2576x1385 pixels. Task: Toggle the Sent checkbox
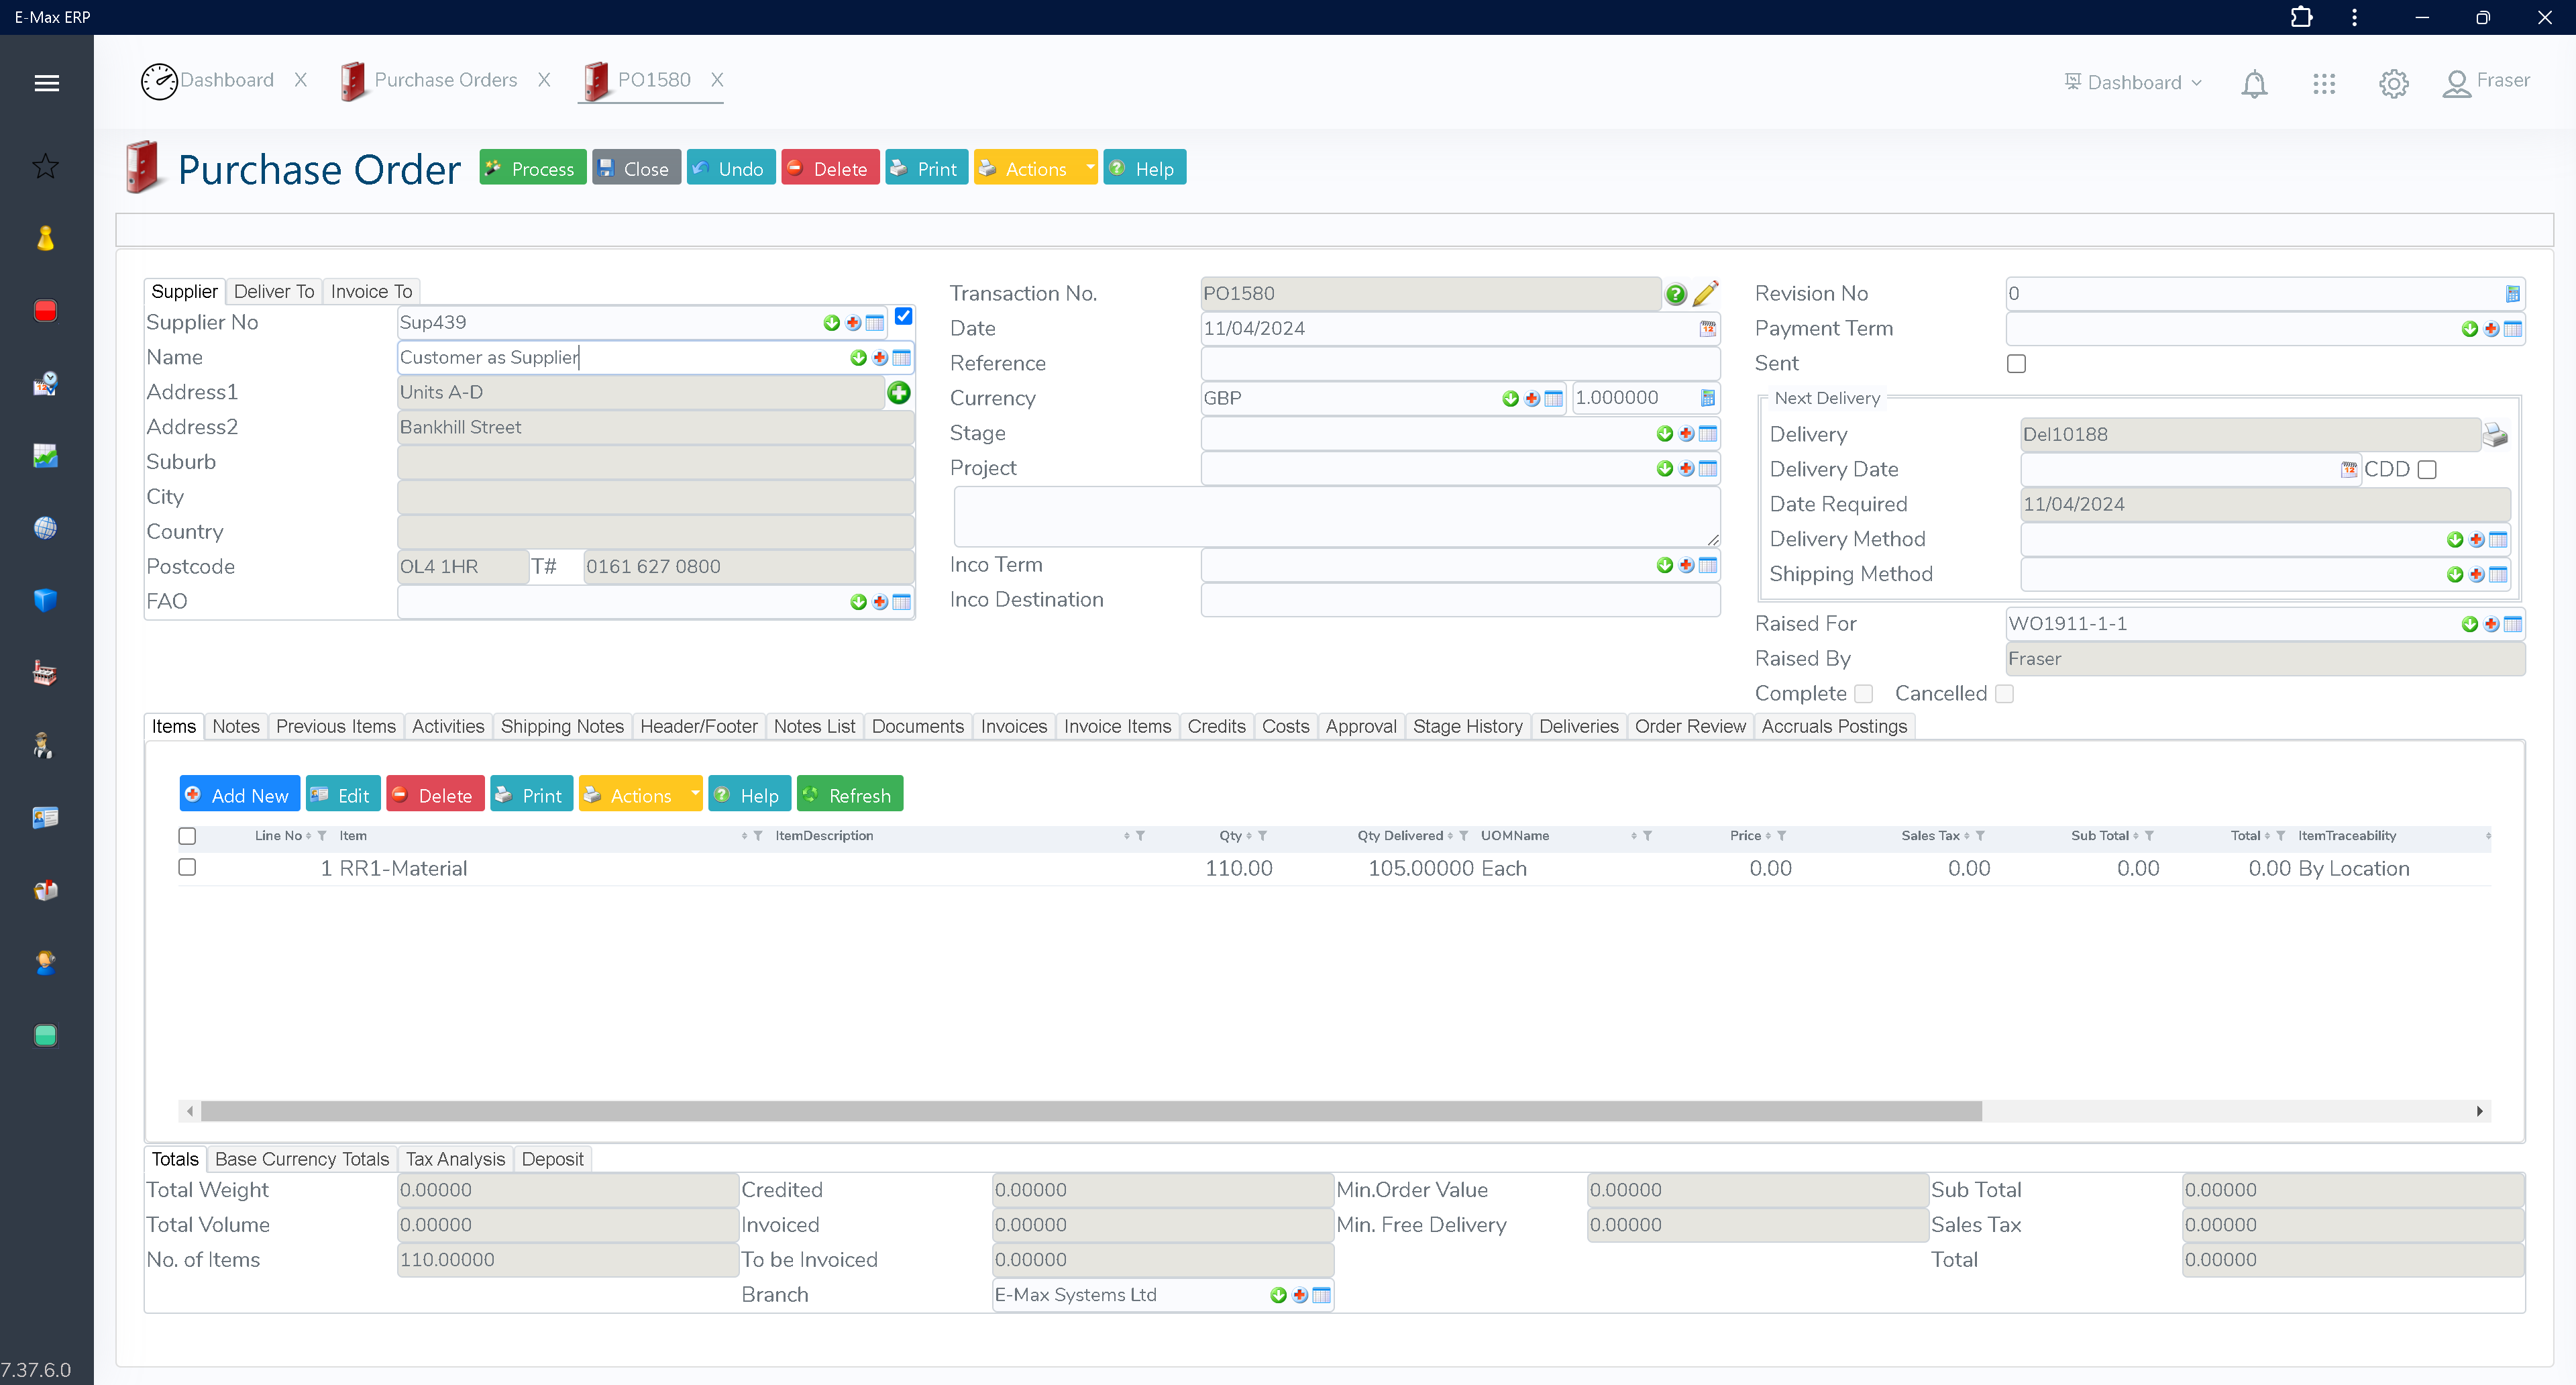point(2016,364)
